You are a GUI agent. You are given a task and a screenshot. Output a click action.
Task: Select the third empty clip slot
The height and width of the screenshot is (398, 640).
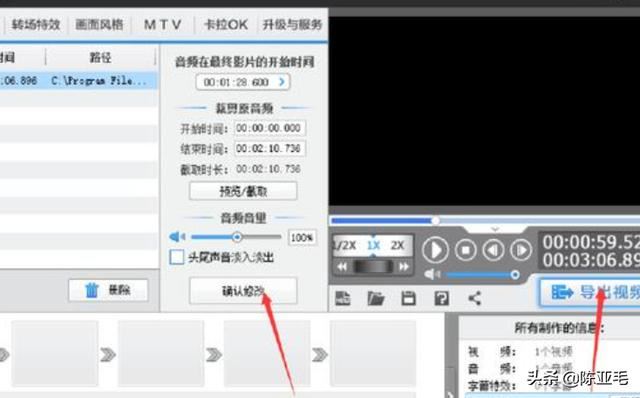tap(267, 354)
